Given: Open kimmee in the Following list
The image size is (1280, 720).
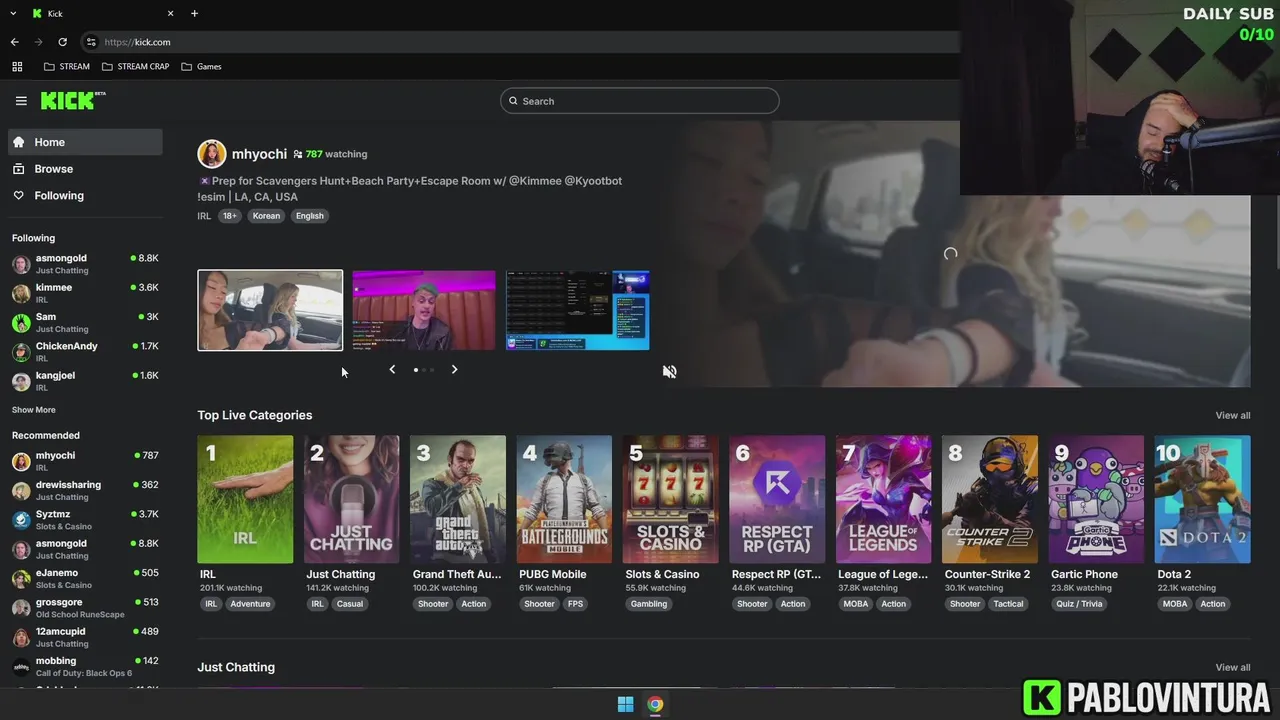Looking at the screenshot, I should click(85, 293).
